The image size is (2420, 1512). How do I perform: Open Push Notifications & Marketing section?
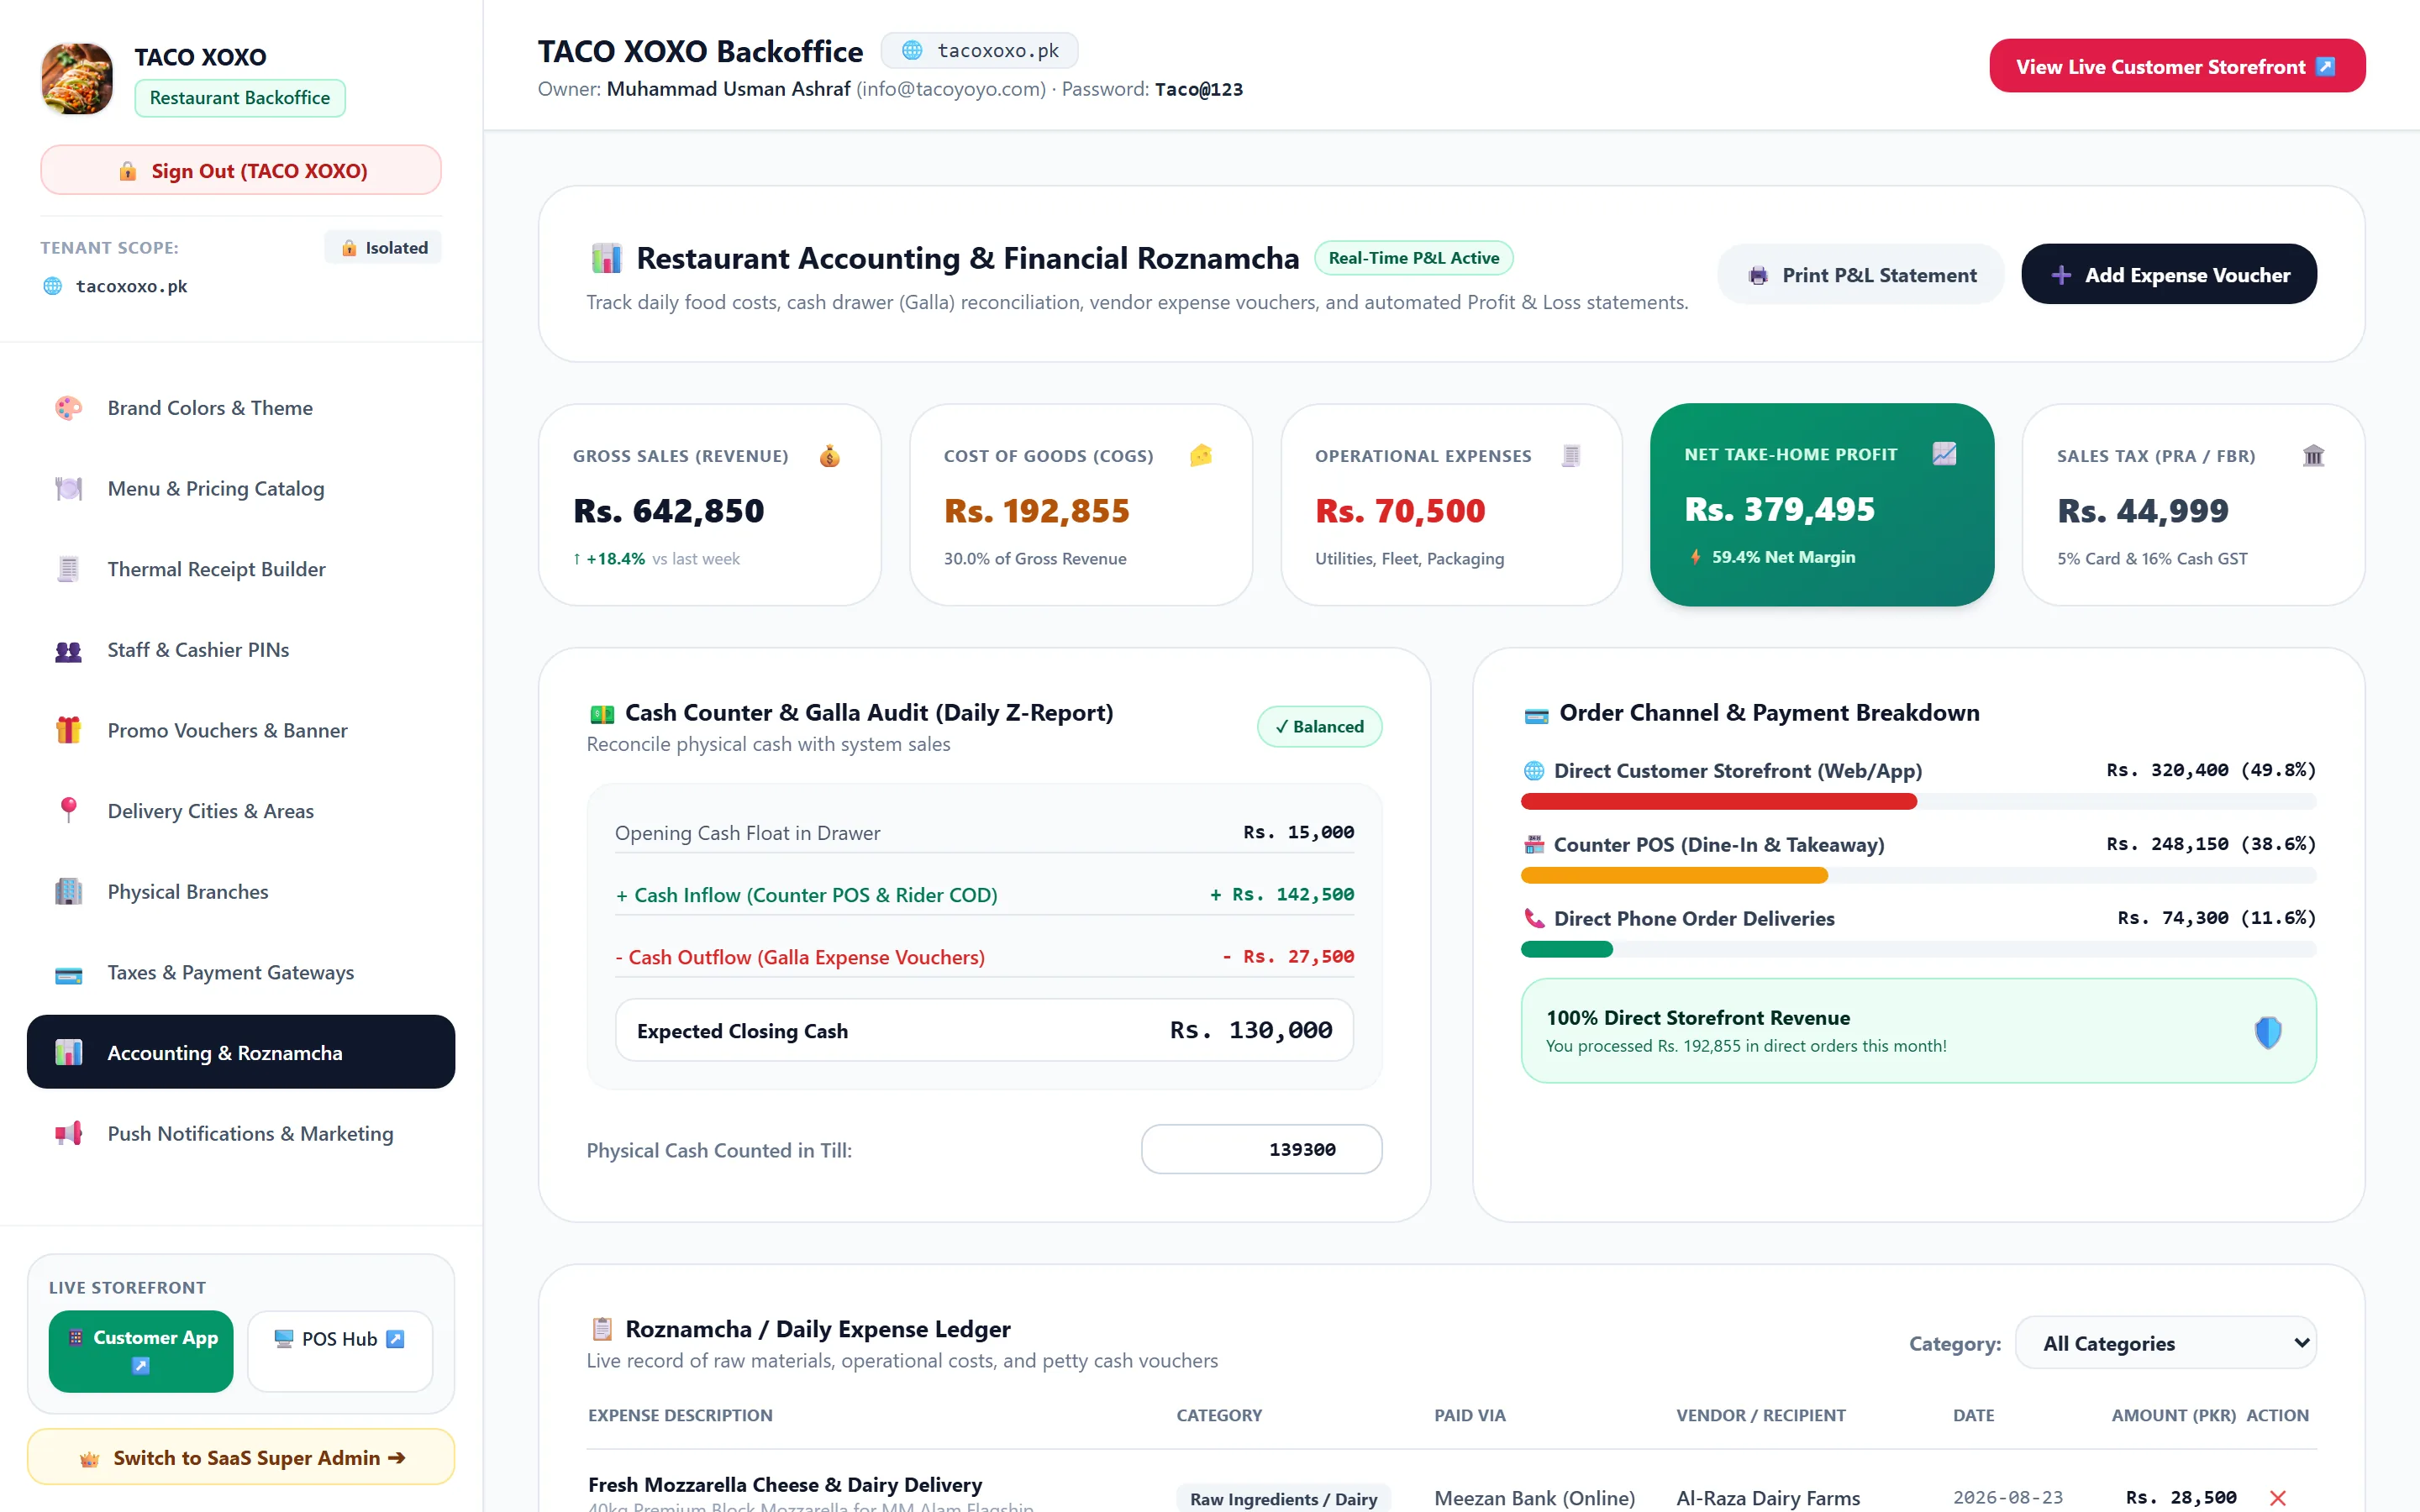click(x=241, y=1134)
